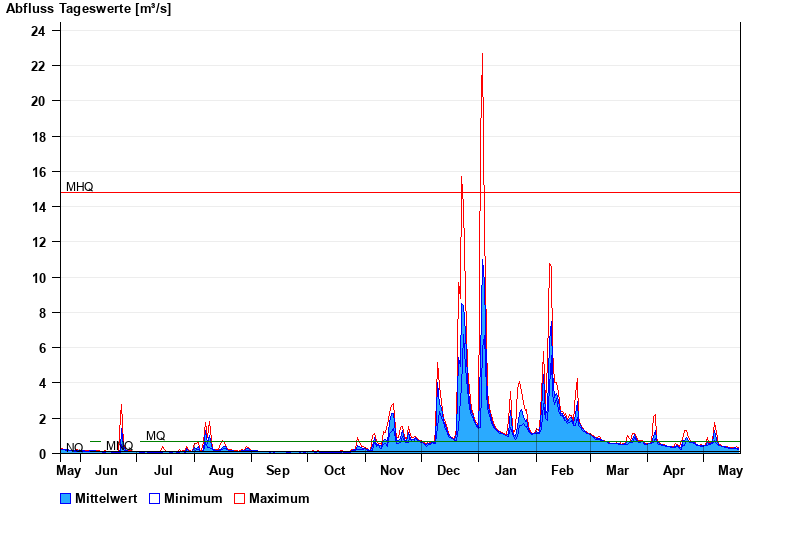Click the y-axis value 20
The width and height of the screenshot is (800, 550).
pos(38,101)
